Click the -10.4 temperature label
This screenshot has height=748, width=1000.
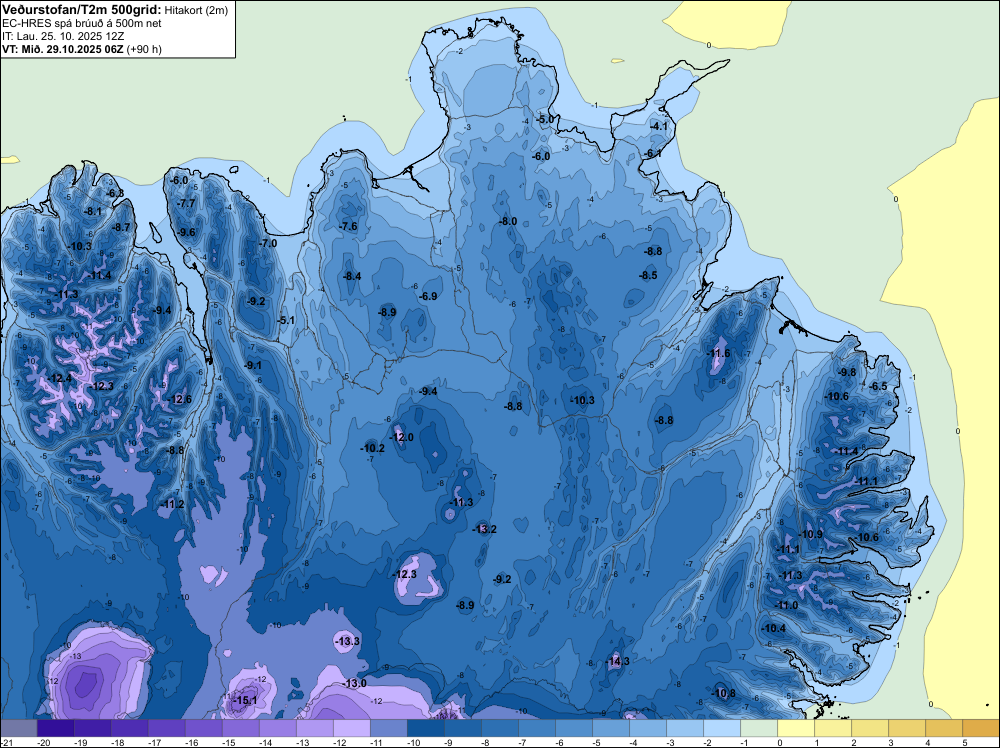coord(774,628)
